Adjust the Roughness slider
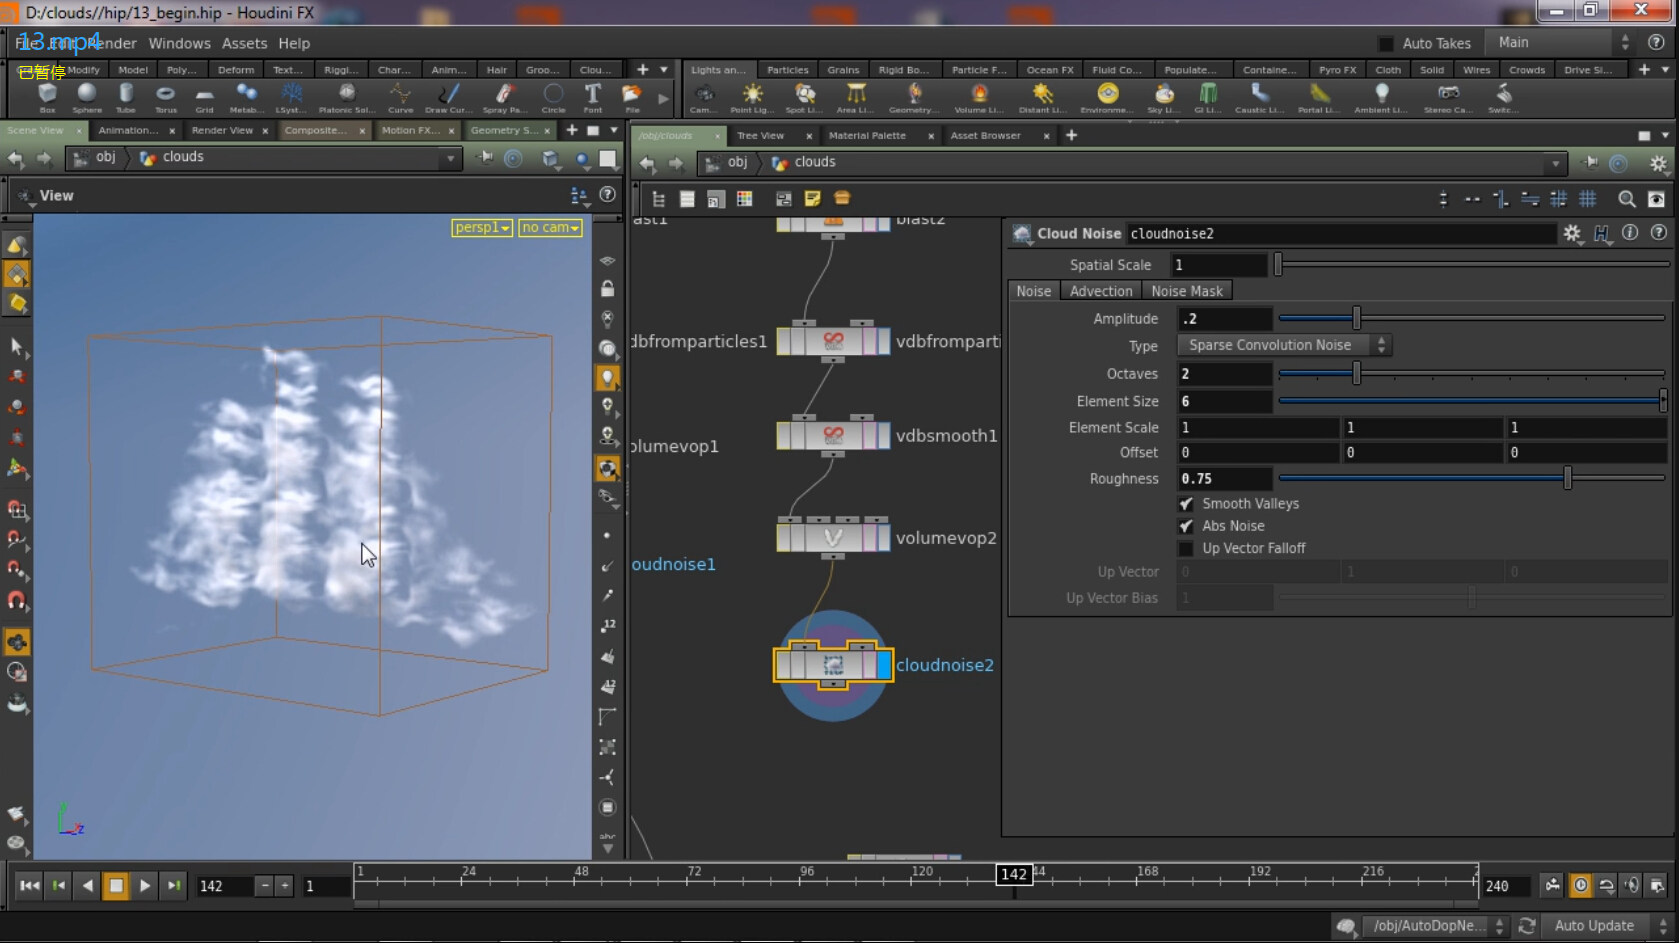 [x=1471, y=478]
